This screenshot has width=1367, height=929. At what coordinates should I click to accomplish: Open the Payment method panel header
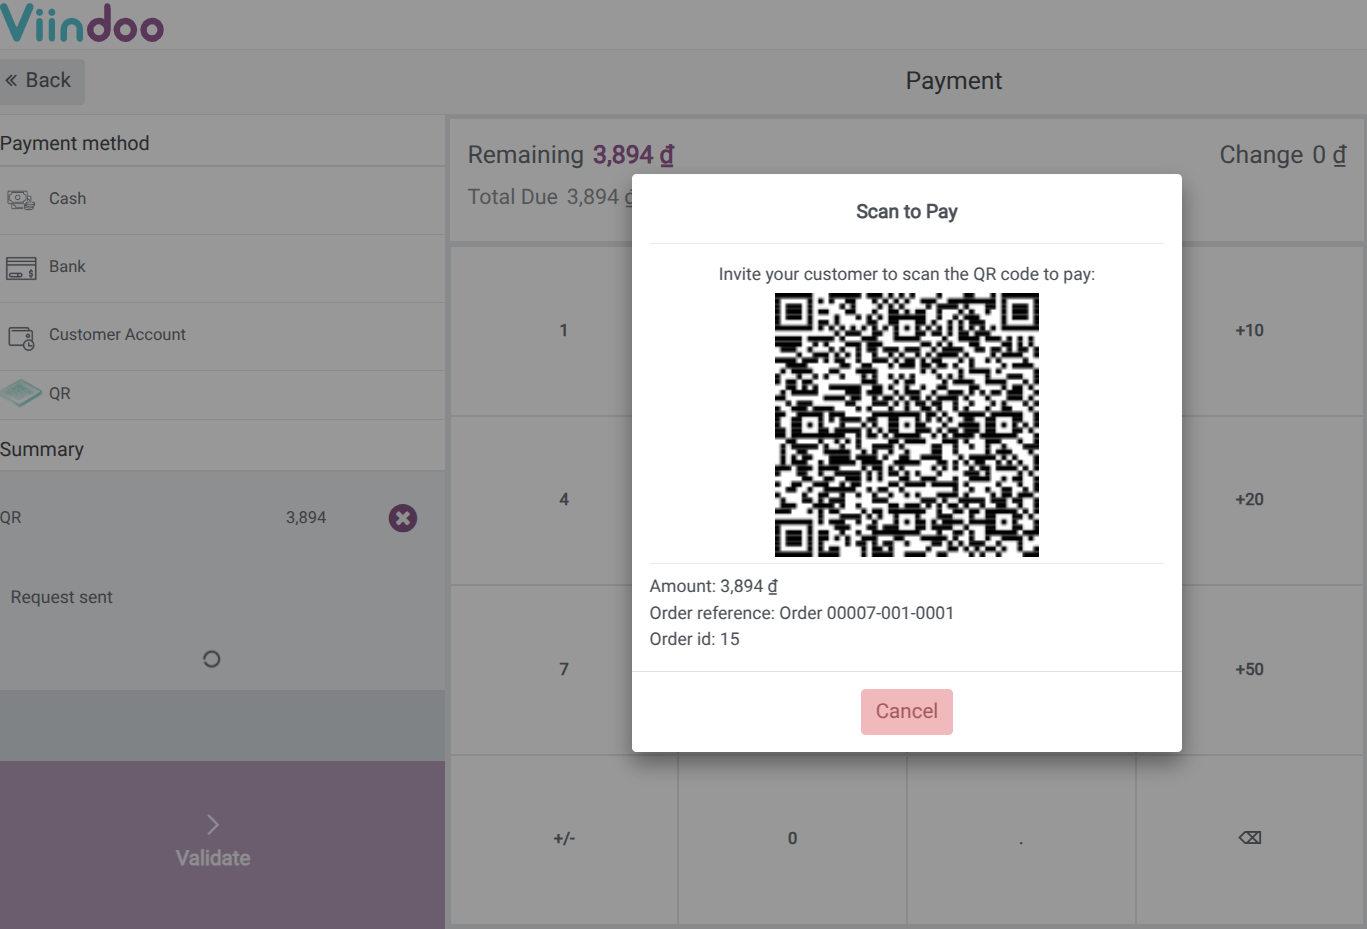coord(75,143)
